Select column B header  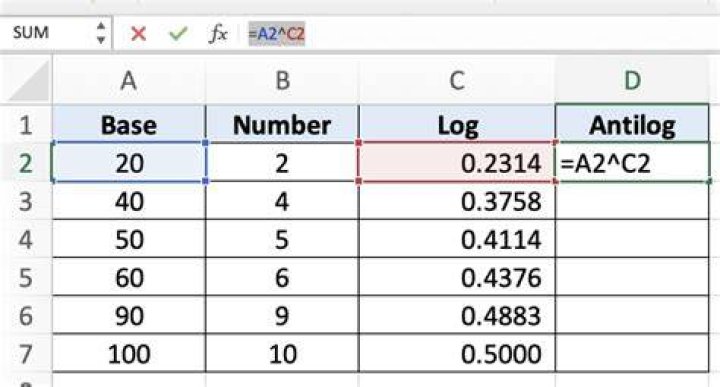(x=282, y=81)
